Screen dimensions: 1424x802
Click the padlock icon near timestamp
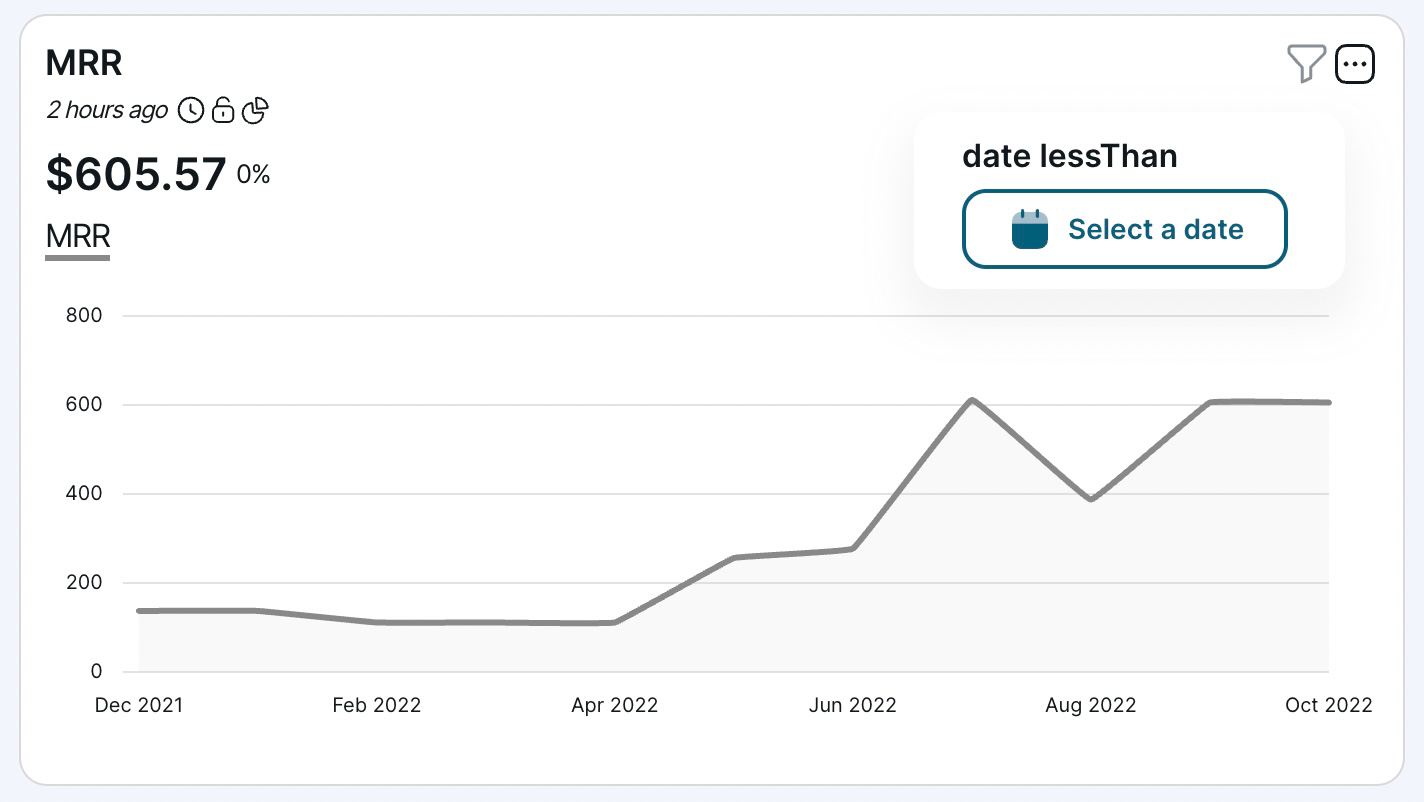223,111
